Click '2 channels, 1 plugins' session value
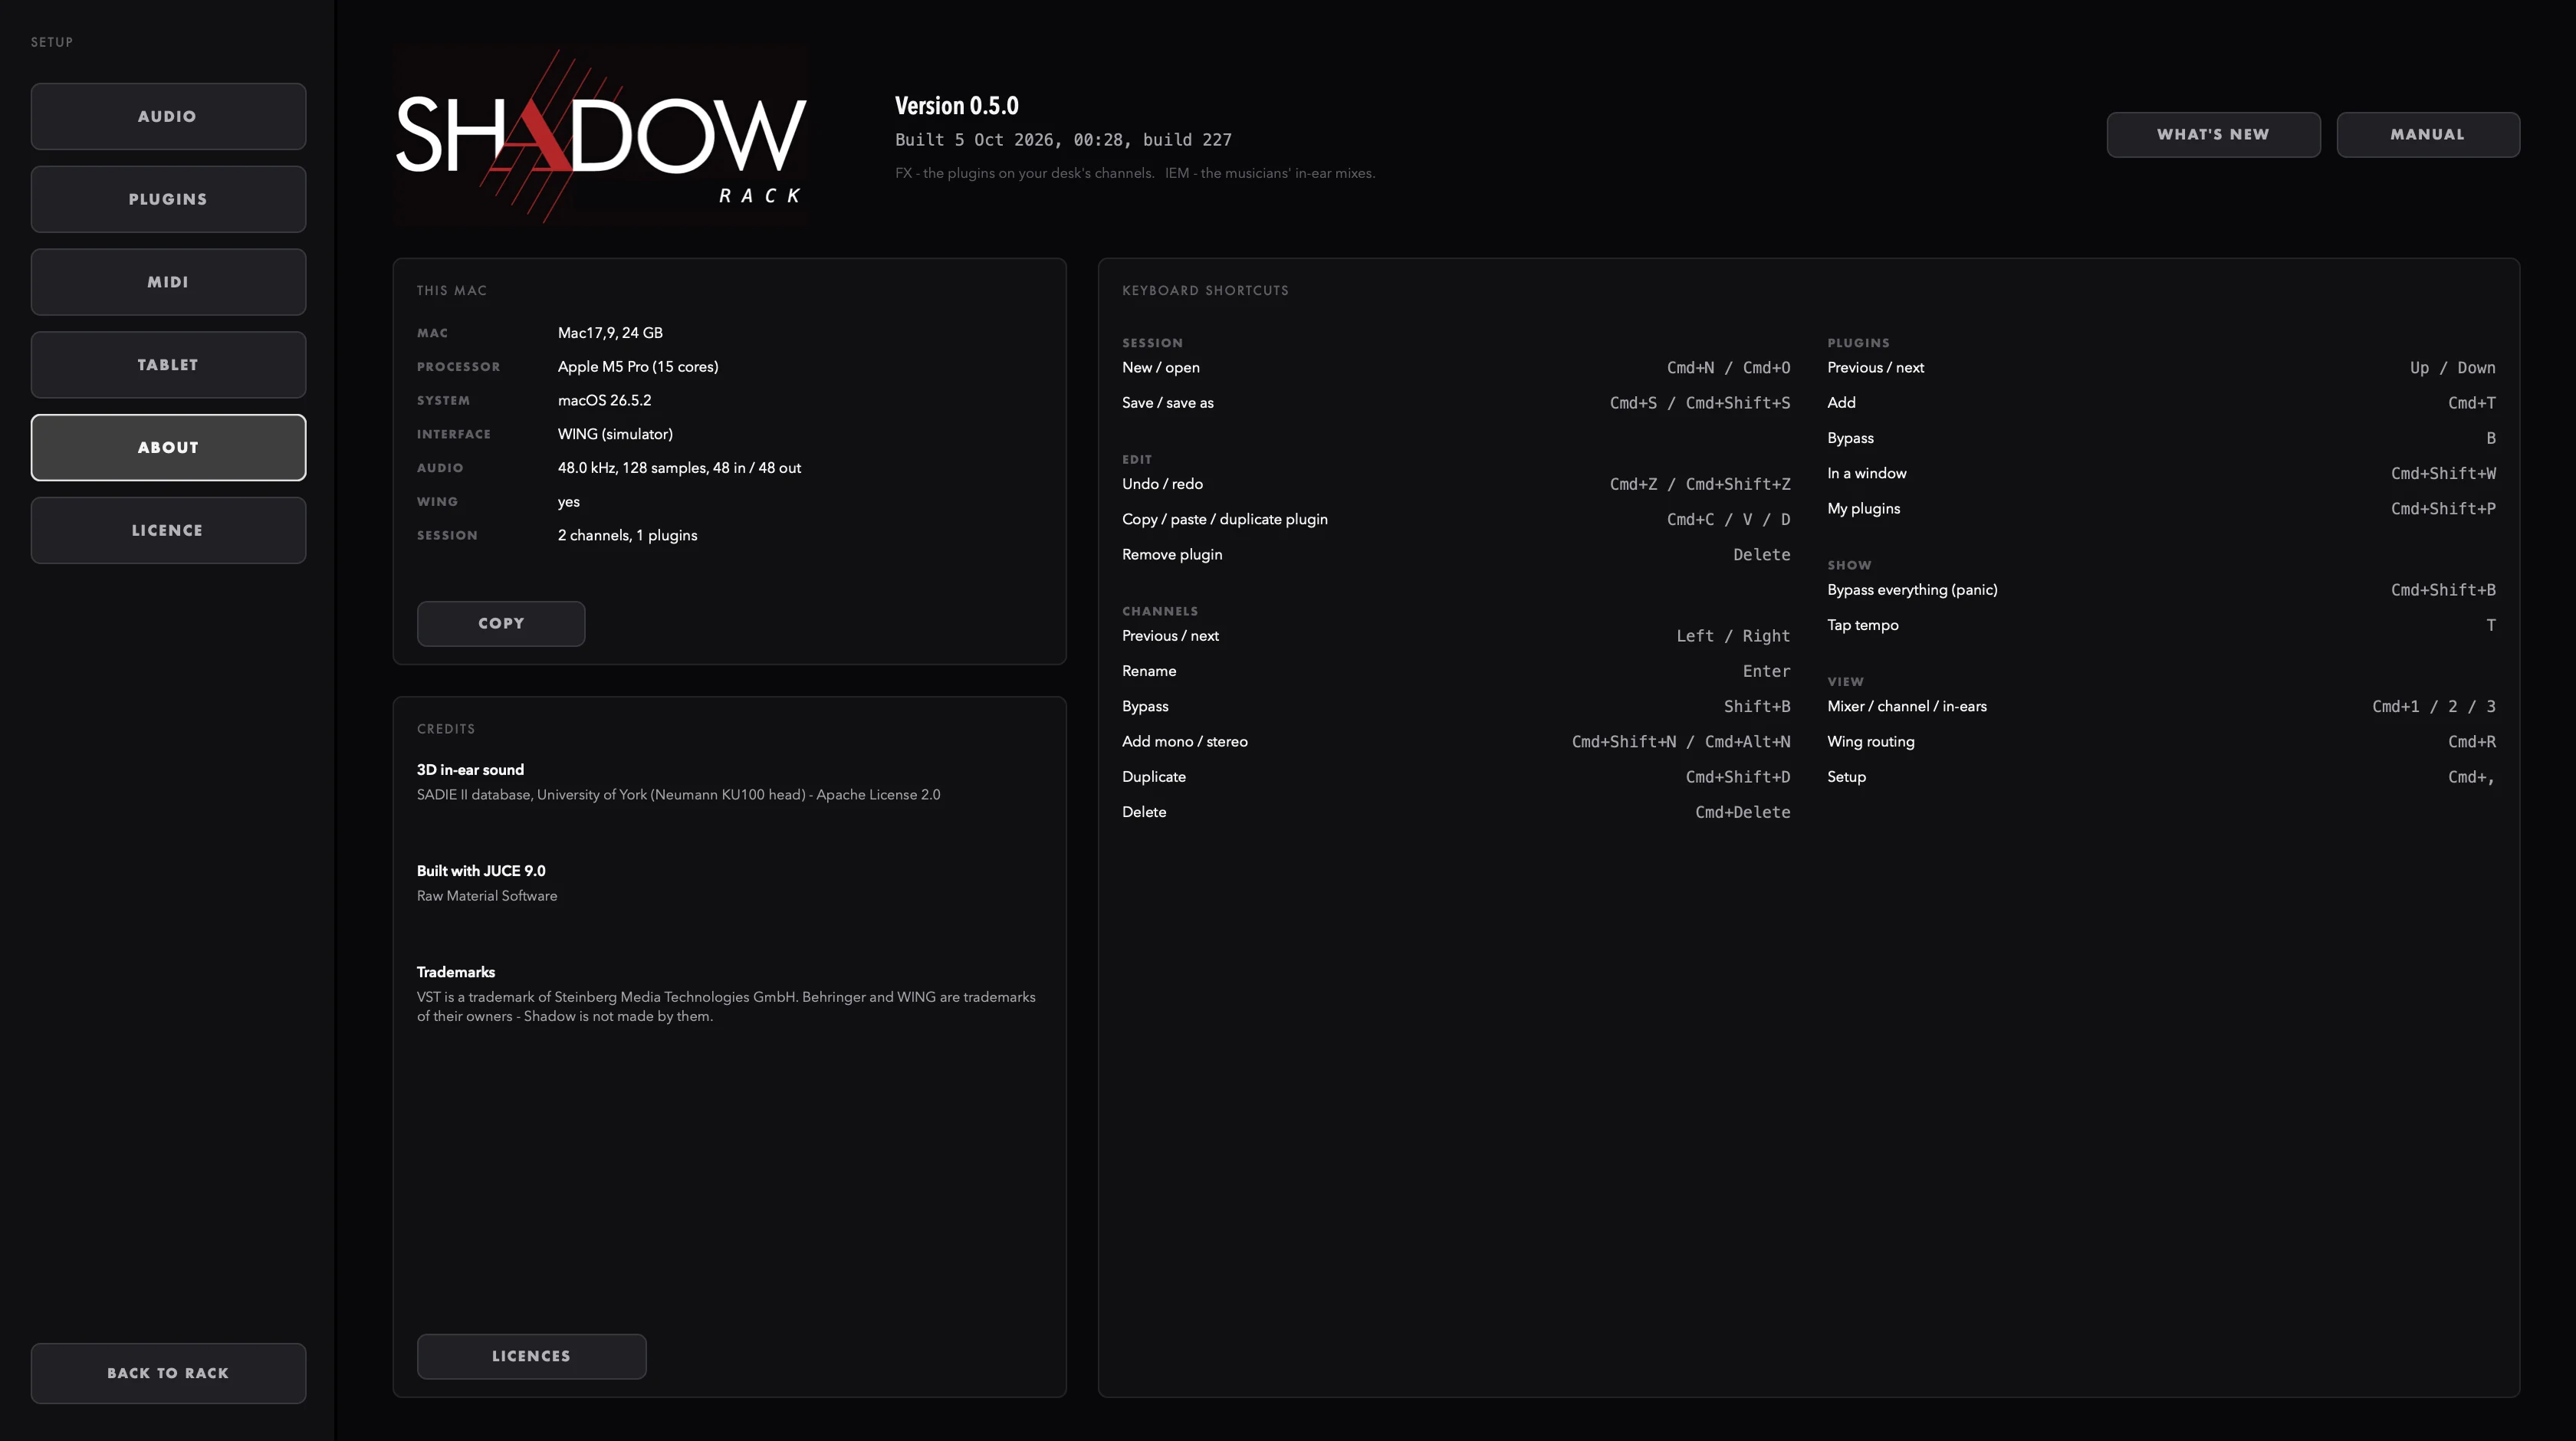The image size is (2576, 1441). point(627,536)
